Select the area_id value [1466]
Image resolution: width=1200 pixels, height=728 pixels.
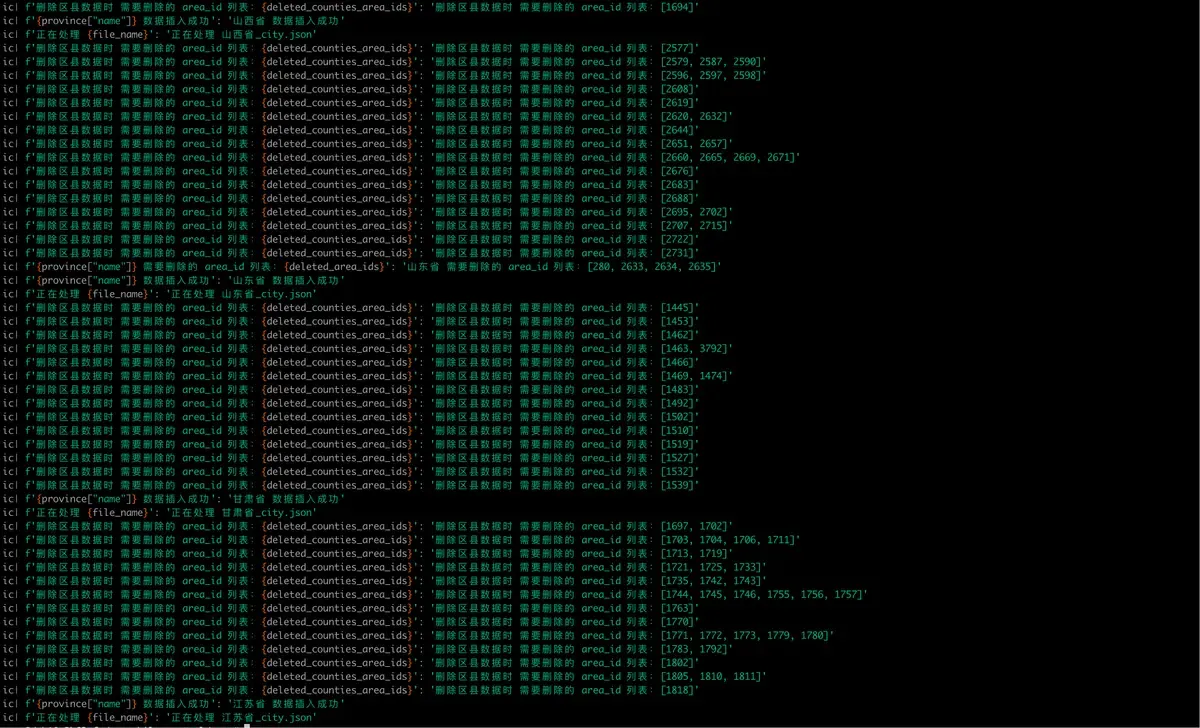[x=677, y=362]
